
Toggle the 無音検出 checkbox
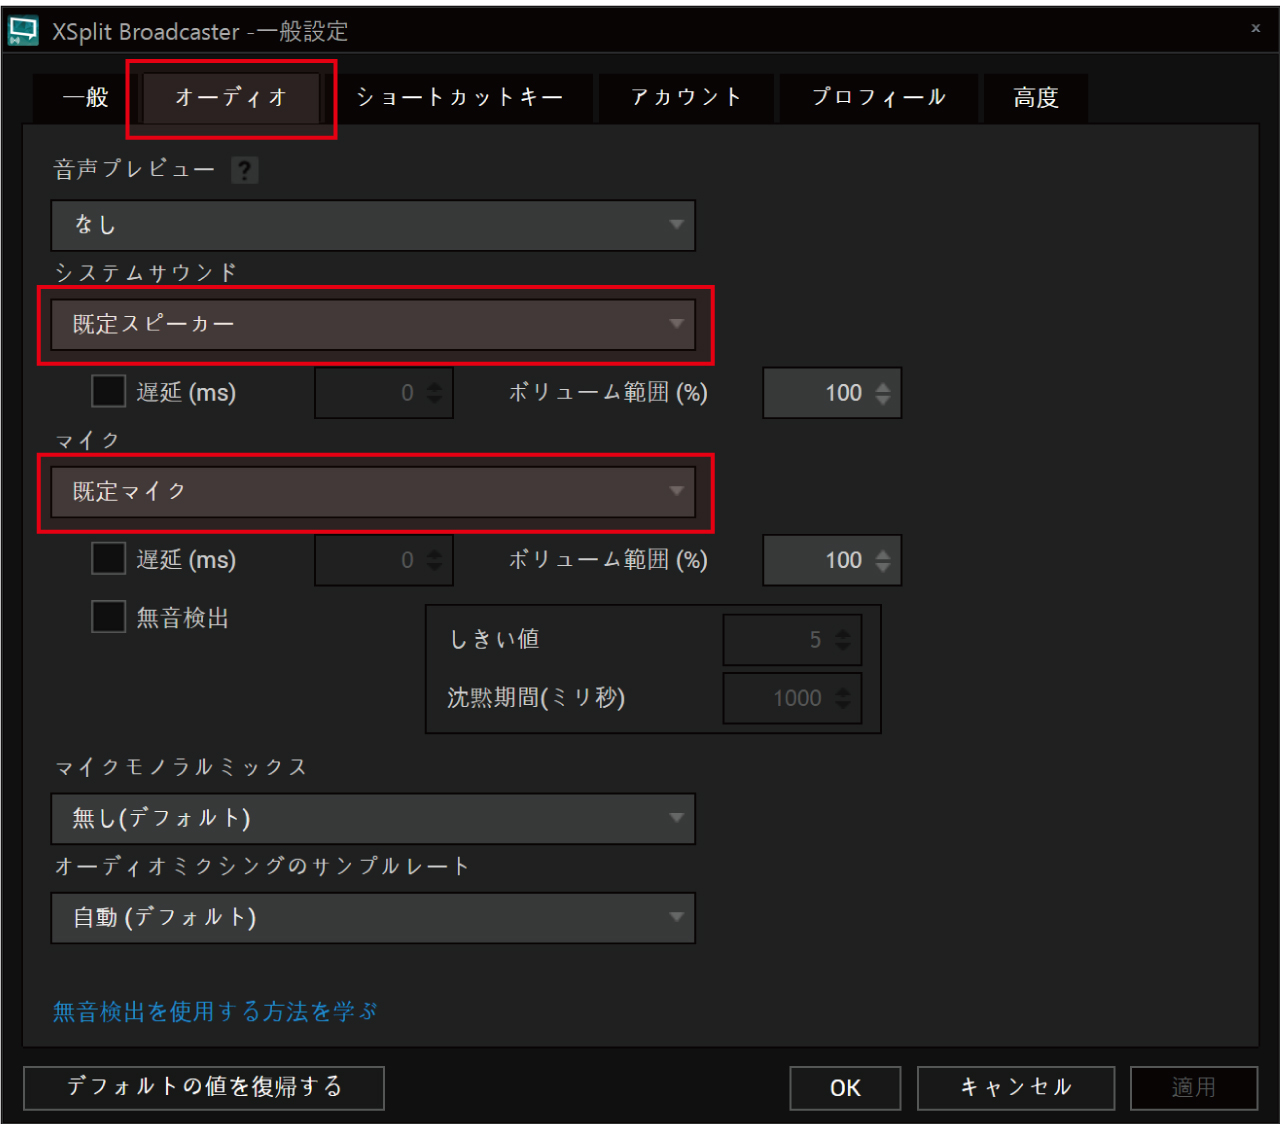click(108, 616)
